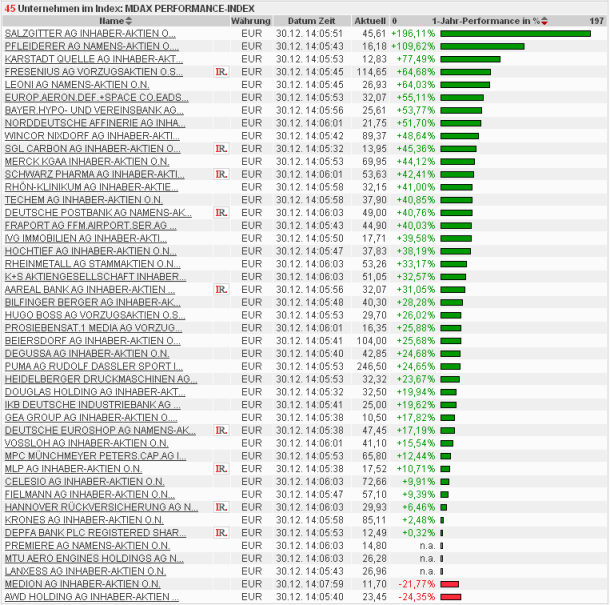The width and height of the screenshot is (610, 605).
Task: Open HOCHTIEF AG stock link
Action: [x=90, y=251]
